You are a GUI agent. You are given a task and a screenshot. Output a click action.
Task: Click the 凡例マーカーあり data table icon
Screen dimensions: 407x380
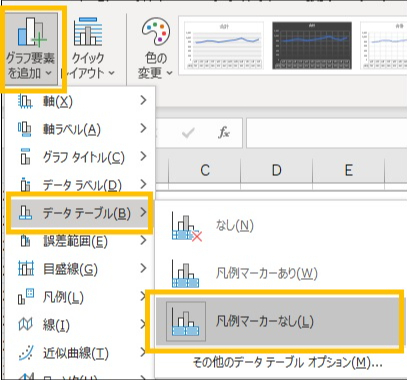pyautogui.click(x=185, y=273)
